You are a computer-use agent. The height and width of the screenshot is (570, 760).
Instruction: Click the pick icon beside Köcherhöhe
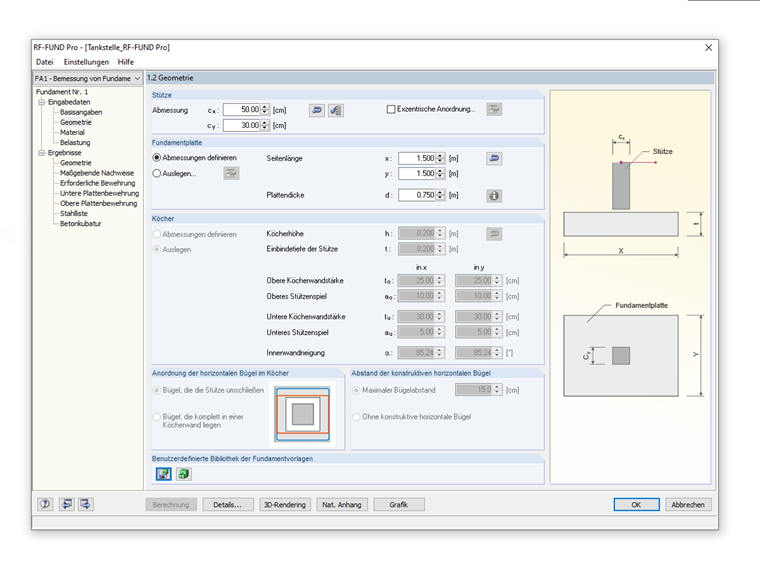point(494,234)
